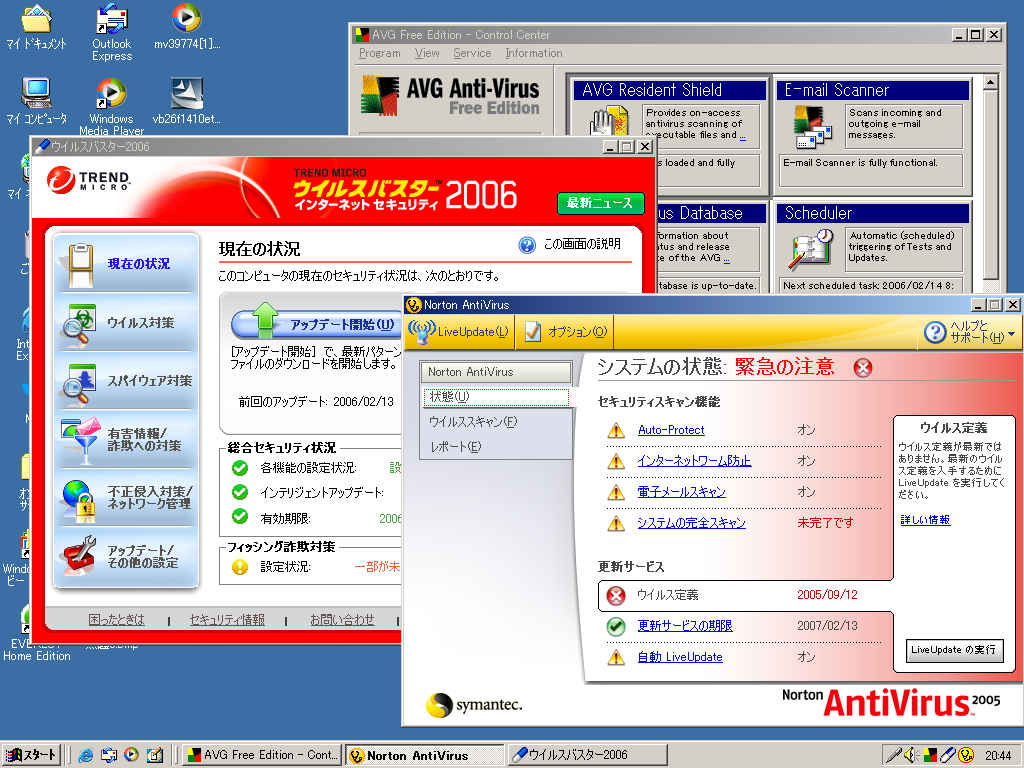This screenshot has height=768, width=1024.
Task: Click AVG Resident Shield panel title
Action: click(x=669, y=90)
